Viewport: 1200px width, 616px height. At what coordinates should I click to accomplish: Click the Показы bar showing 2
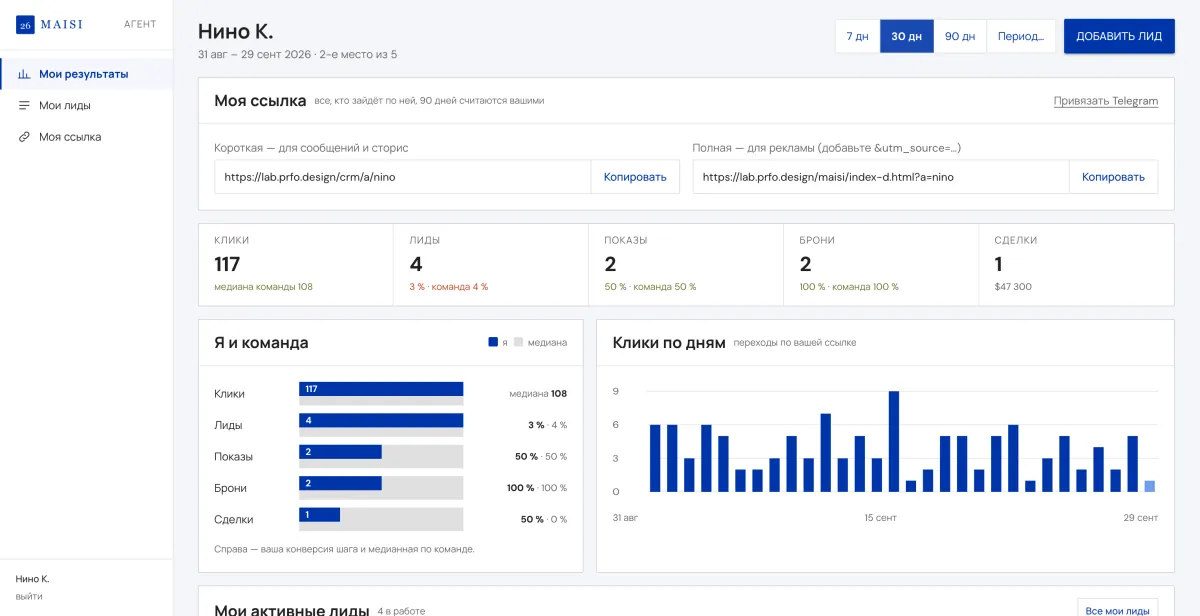[x=340, y=452]
